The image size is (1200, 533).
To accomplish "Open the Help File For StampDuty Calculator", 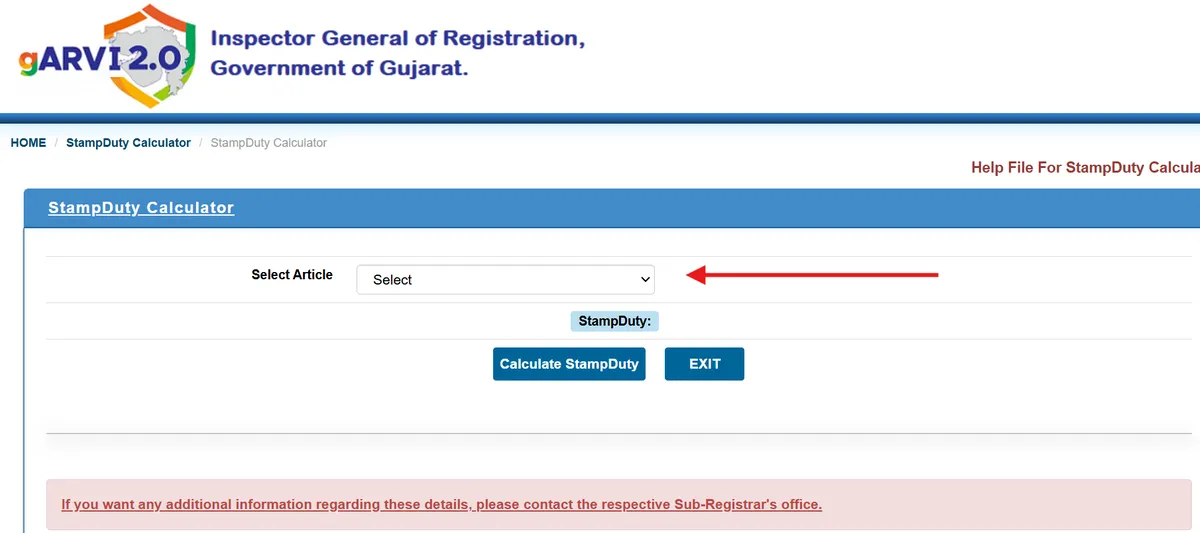I will (x=1084, y=168).
